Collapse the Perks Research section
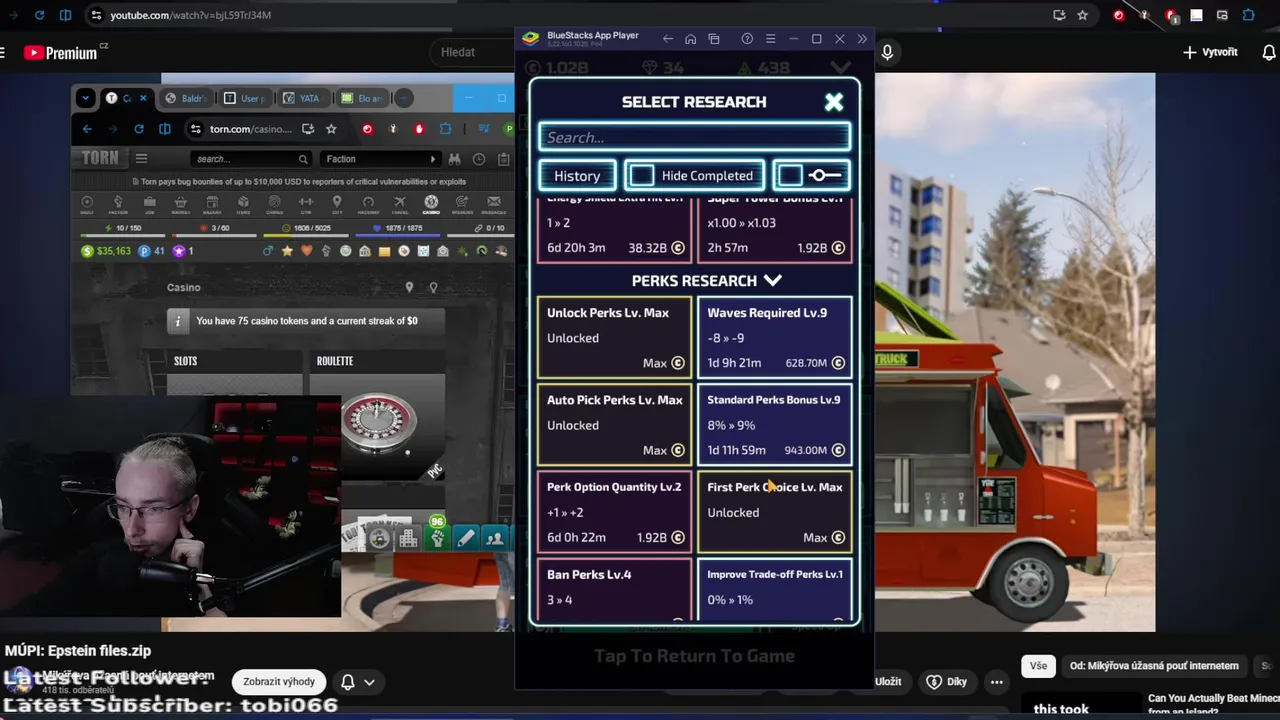The height and width of the screenshot is (720, 1280). [x=772, y=281]
